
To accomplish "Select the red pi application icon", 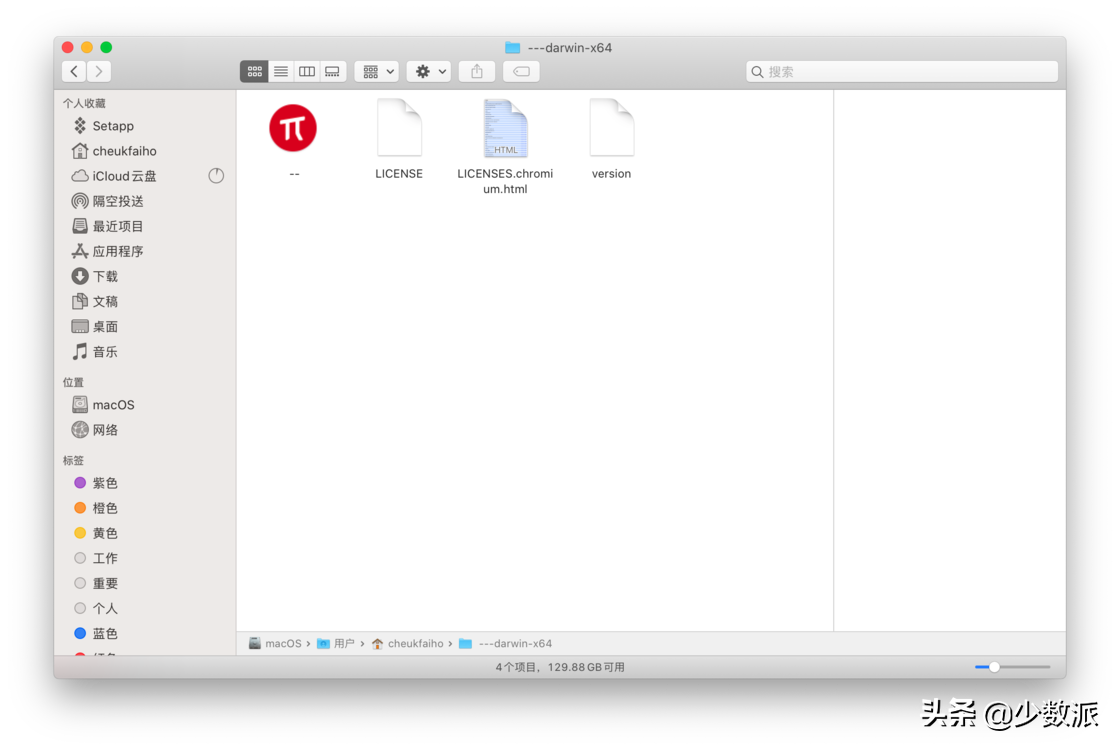I will pyautogui.click(x=293, y=129).
